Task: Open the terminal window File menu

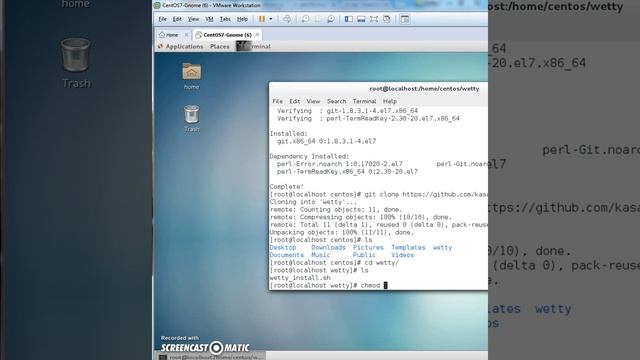Action: 278,101
